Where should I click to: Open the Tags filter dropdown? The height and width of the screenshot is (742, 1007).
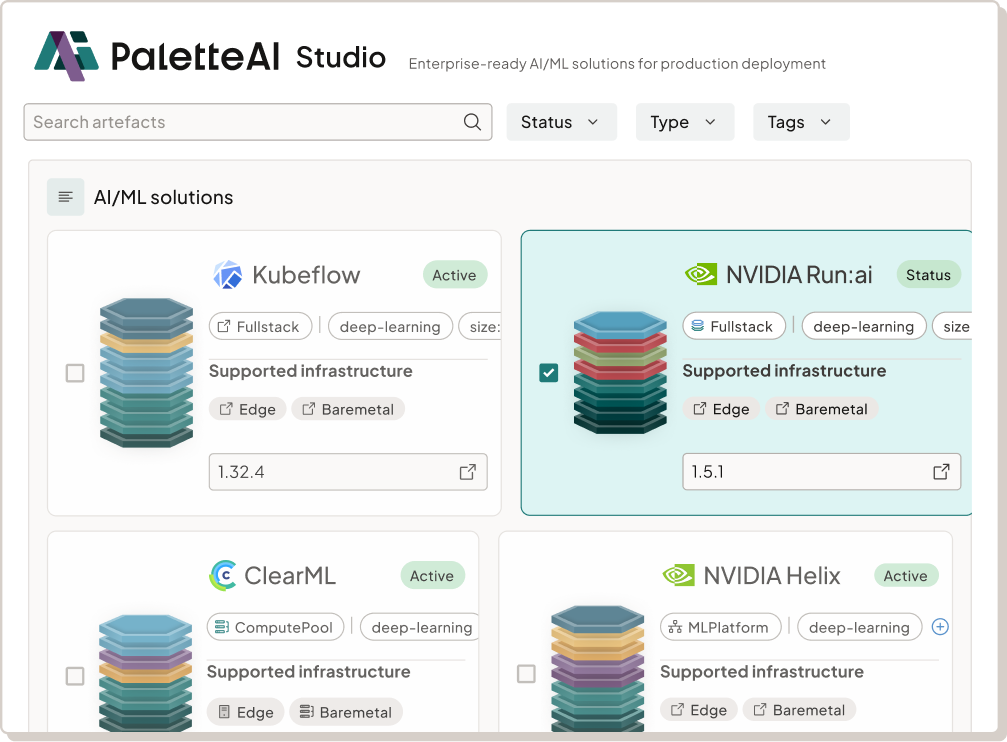800,121
